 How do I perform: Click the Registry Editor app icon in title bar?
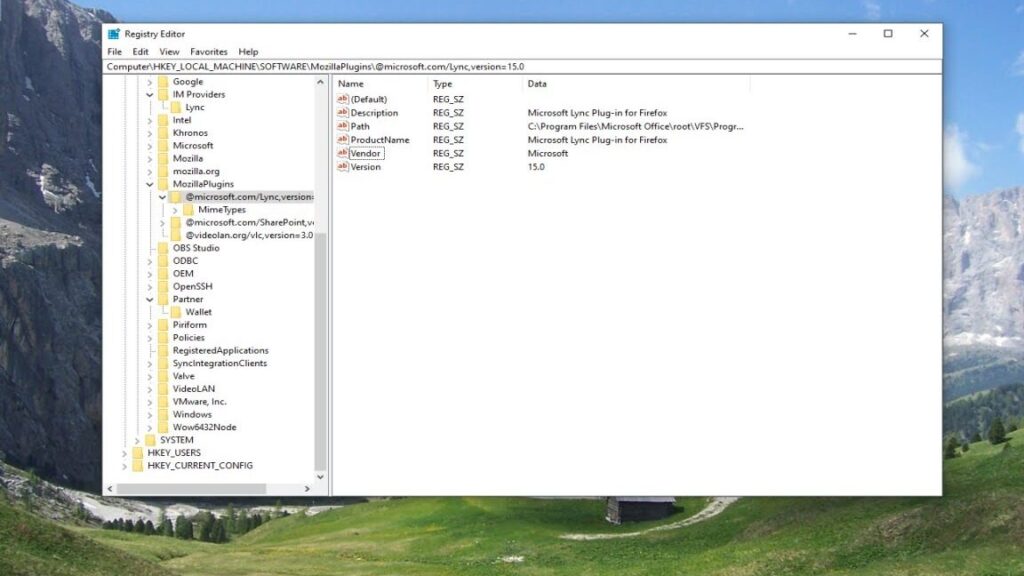click(x=114, y=34)
